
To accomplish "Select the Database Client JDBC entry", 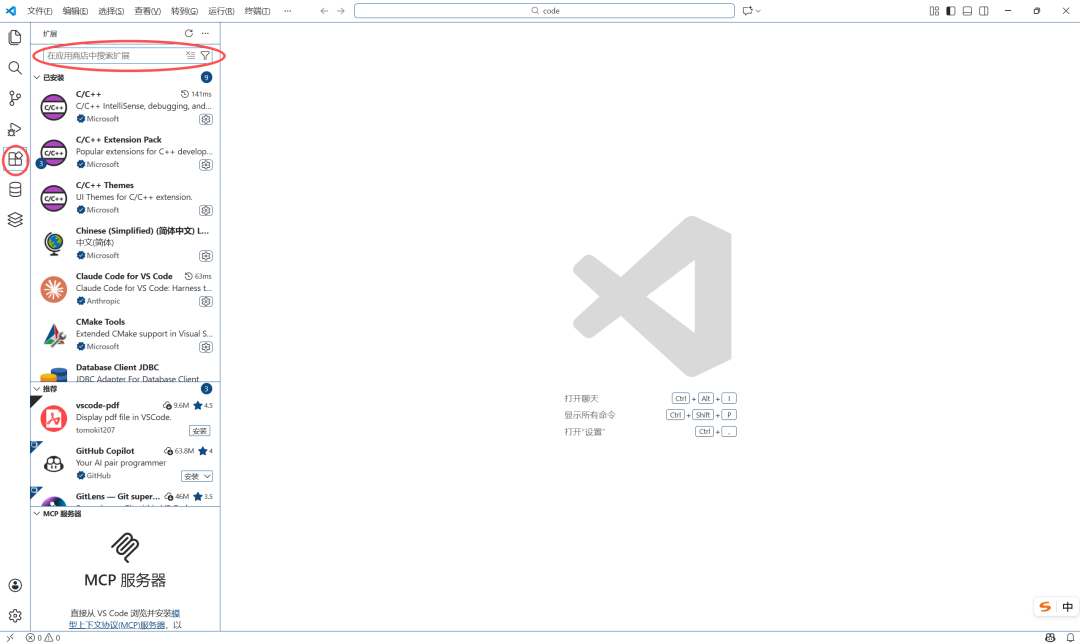I will pos(125,371).
